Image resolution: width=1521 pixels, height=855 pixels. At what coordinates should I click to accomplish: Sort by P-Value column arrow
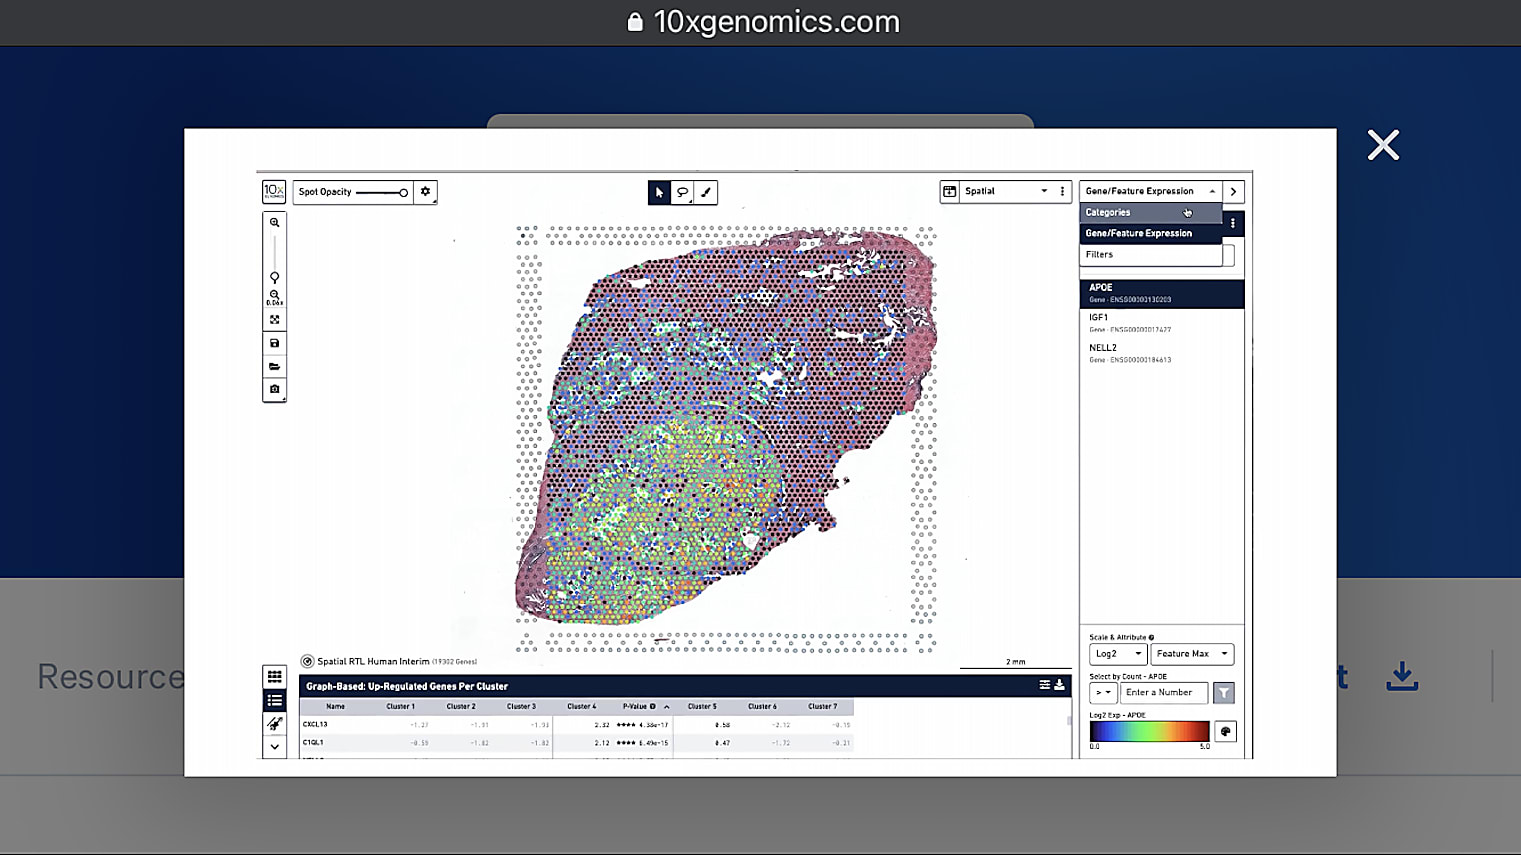(x=667, y=707)
